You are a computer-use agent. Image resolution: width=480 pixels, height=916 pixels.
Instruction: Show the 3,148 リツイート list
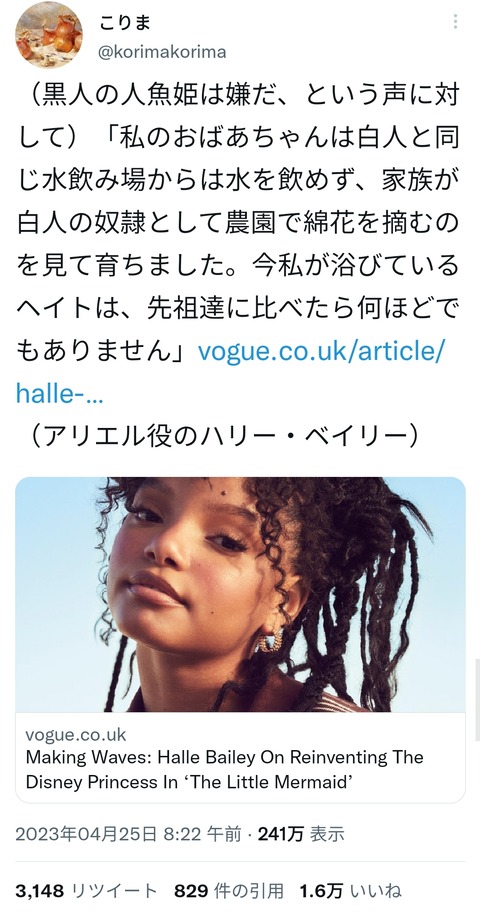click(x=86, y=891)
